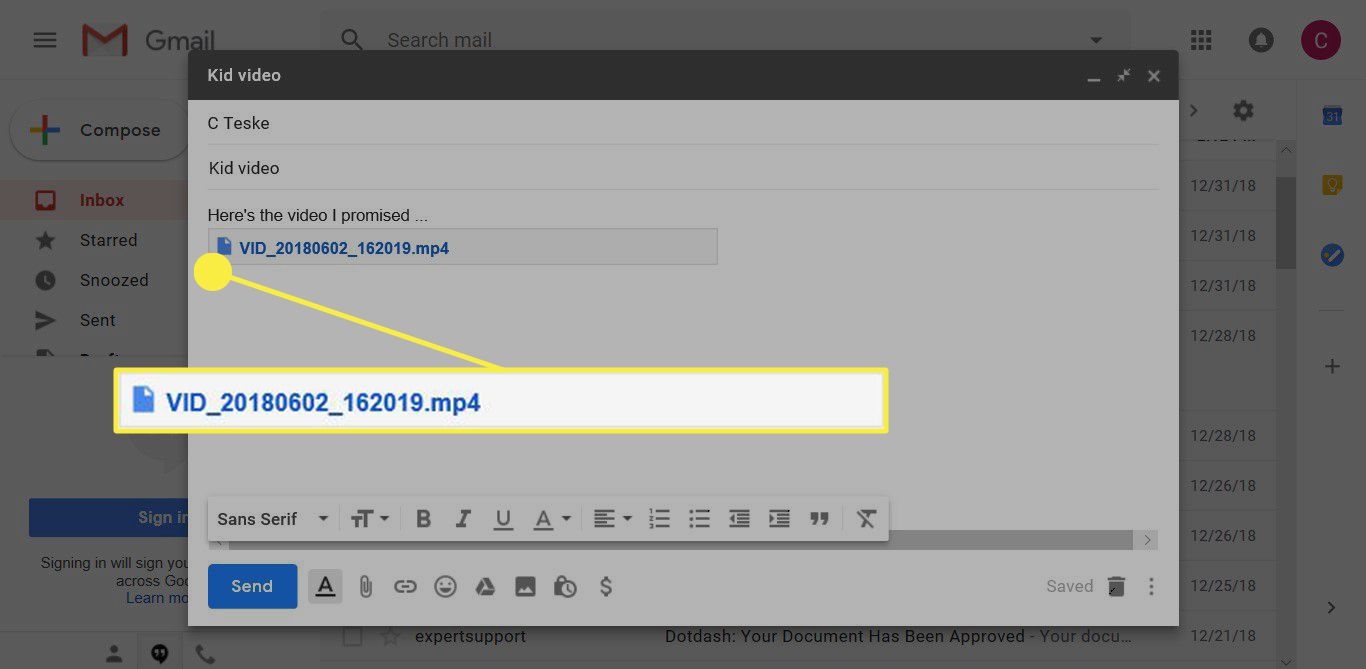Toggle the formatting options button
This screenshot has width=1366, height=669.
325,587
